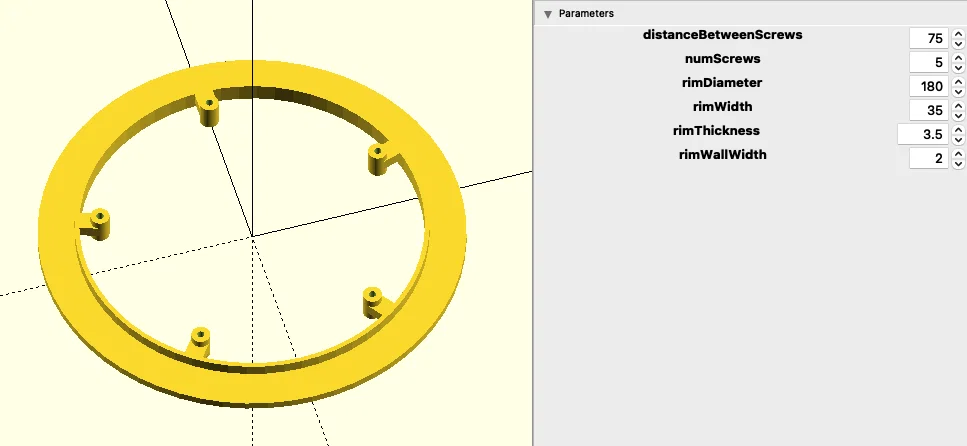Click the rimWallWidth parameter label
Image resolution: width=967 pixels, height=446 pixels.
(722, 155)
